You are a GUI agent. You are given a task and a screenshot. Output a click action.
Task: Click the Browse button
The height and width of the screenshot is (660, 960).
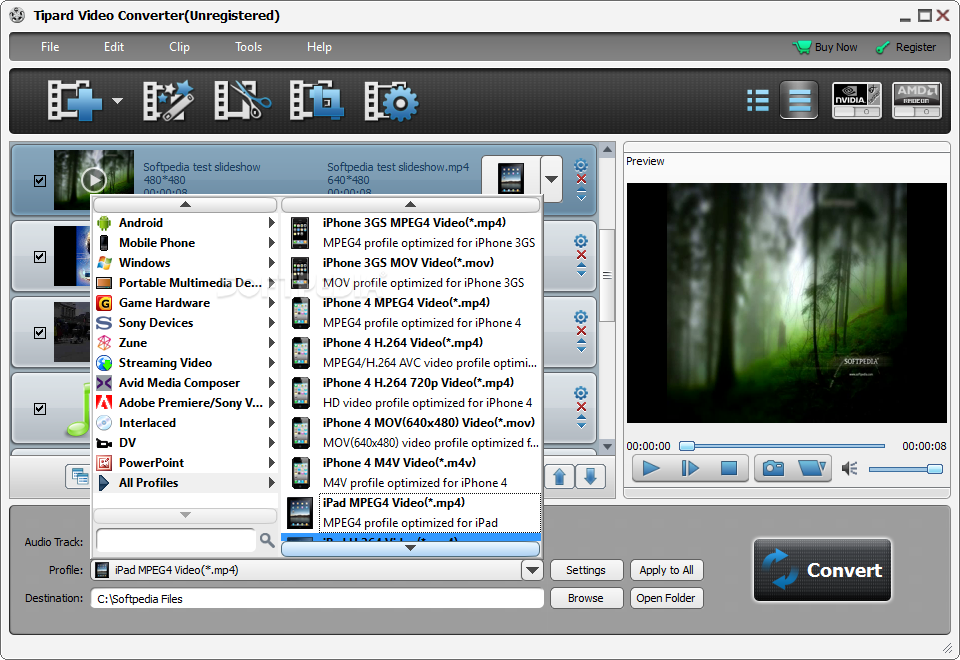586,598
